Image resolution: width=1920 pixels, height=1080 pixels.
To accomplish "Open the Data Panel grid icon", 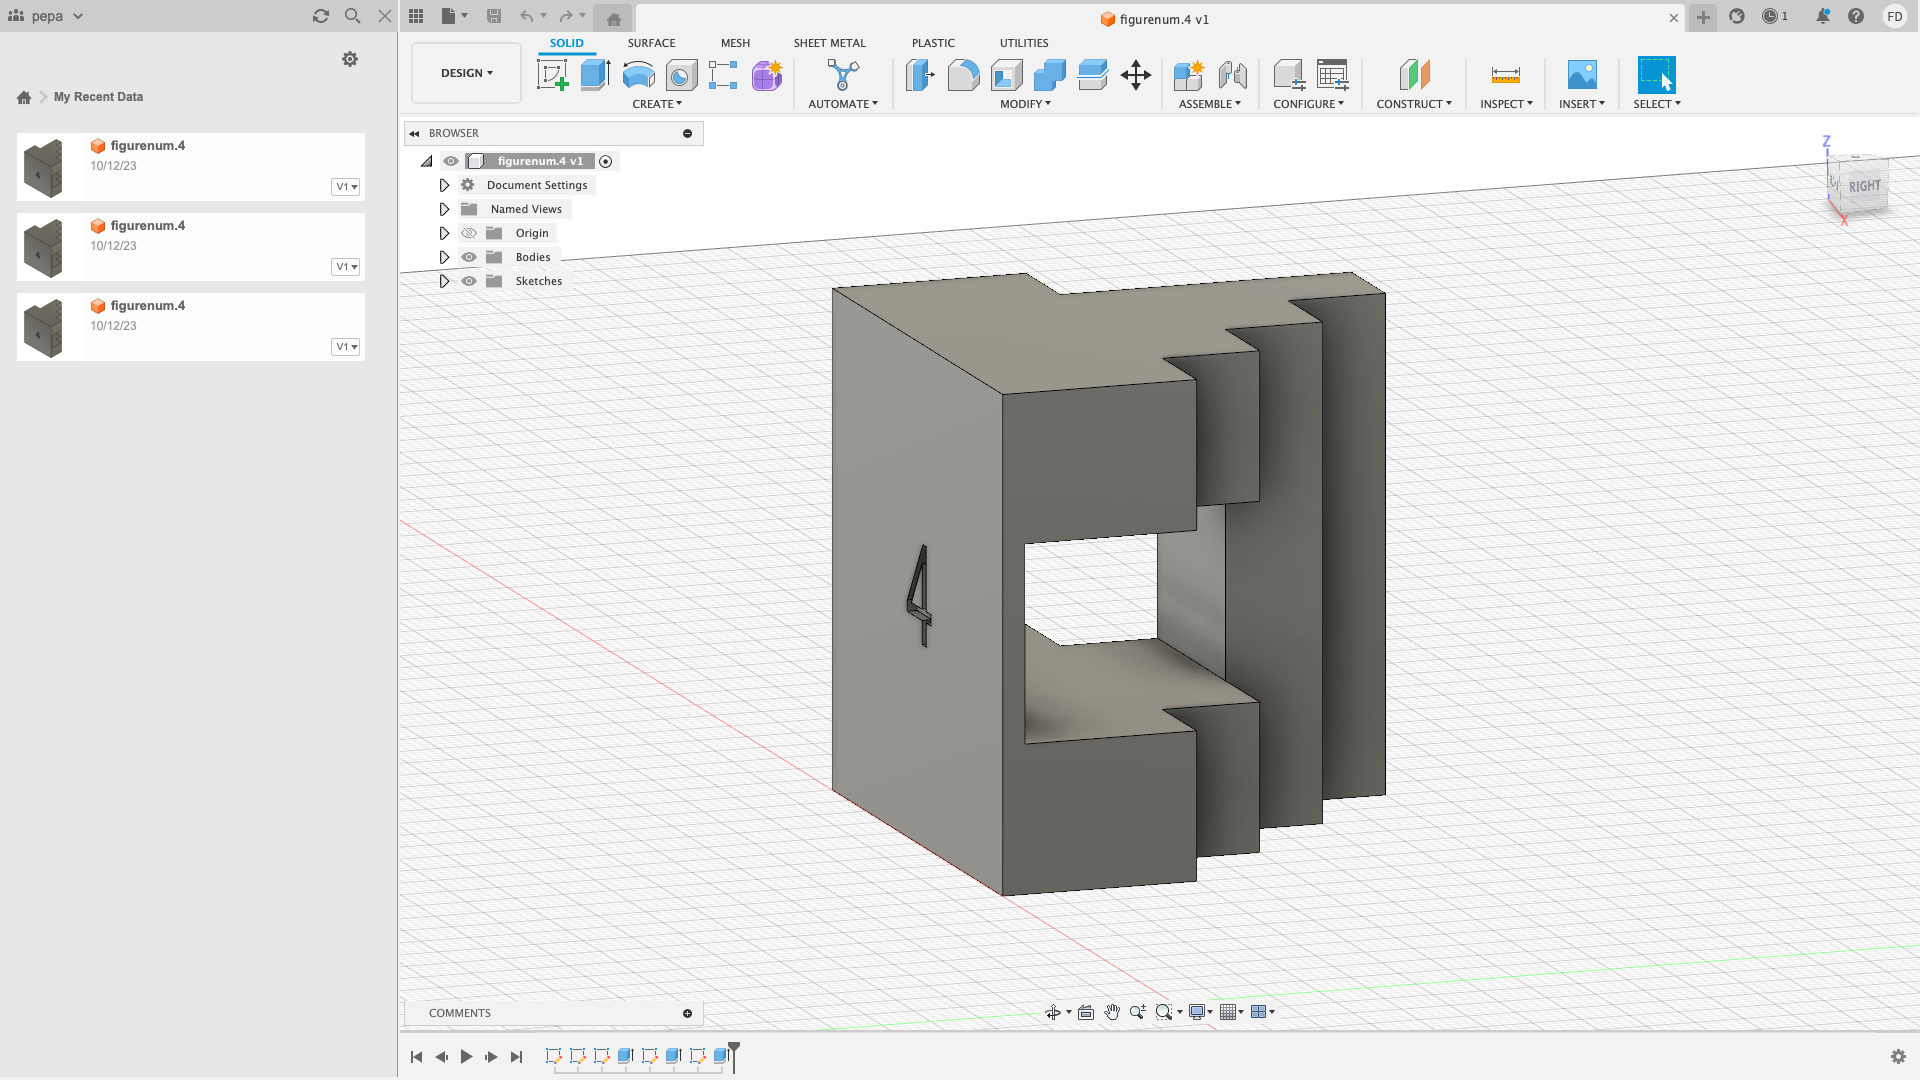I will [416, 16].
